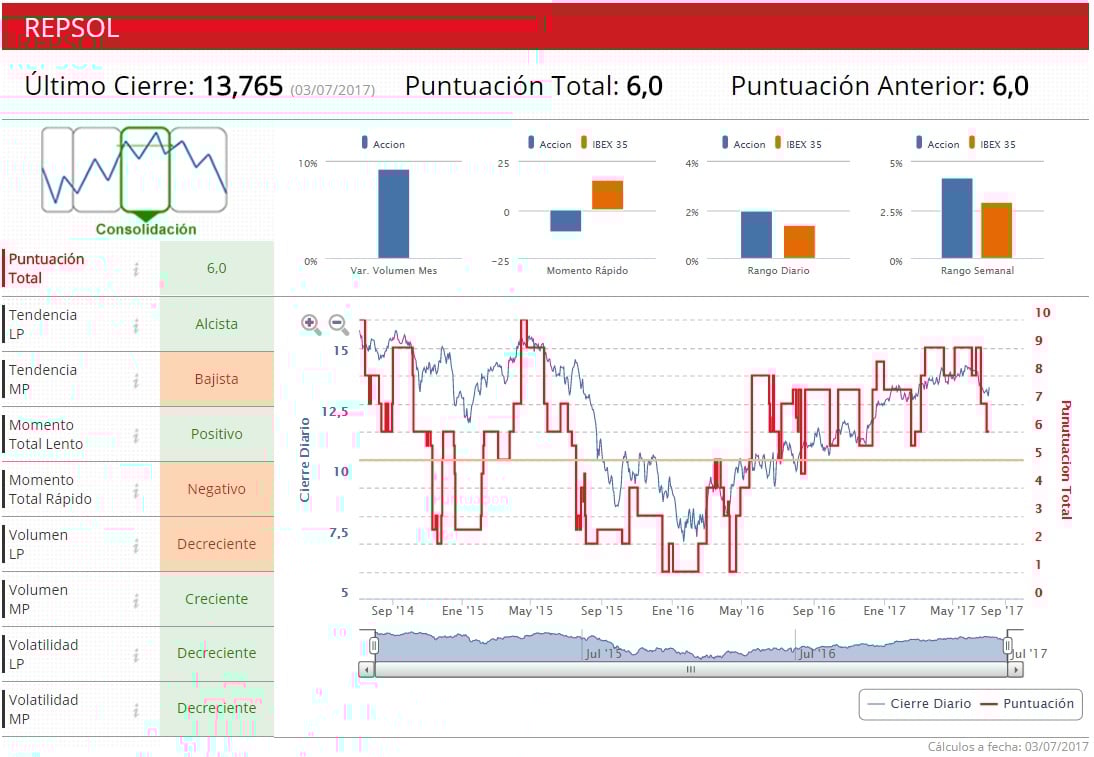Click right handle of chart range navigator

click(x=1007, y=646)
